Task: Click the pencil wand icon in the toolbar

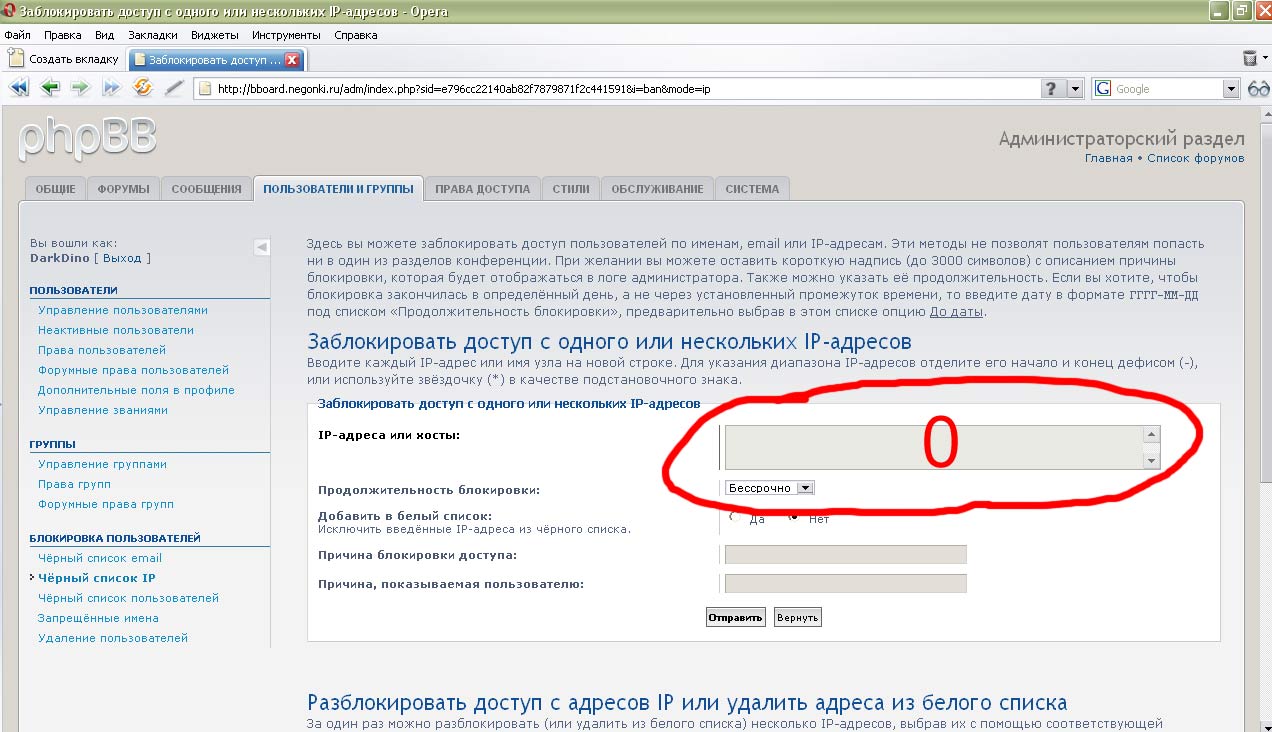Action: click(174, 88)
